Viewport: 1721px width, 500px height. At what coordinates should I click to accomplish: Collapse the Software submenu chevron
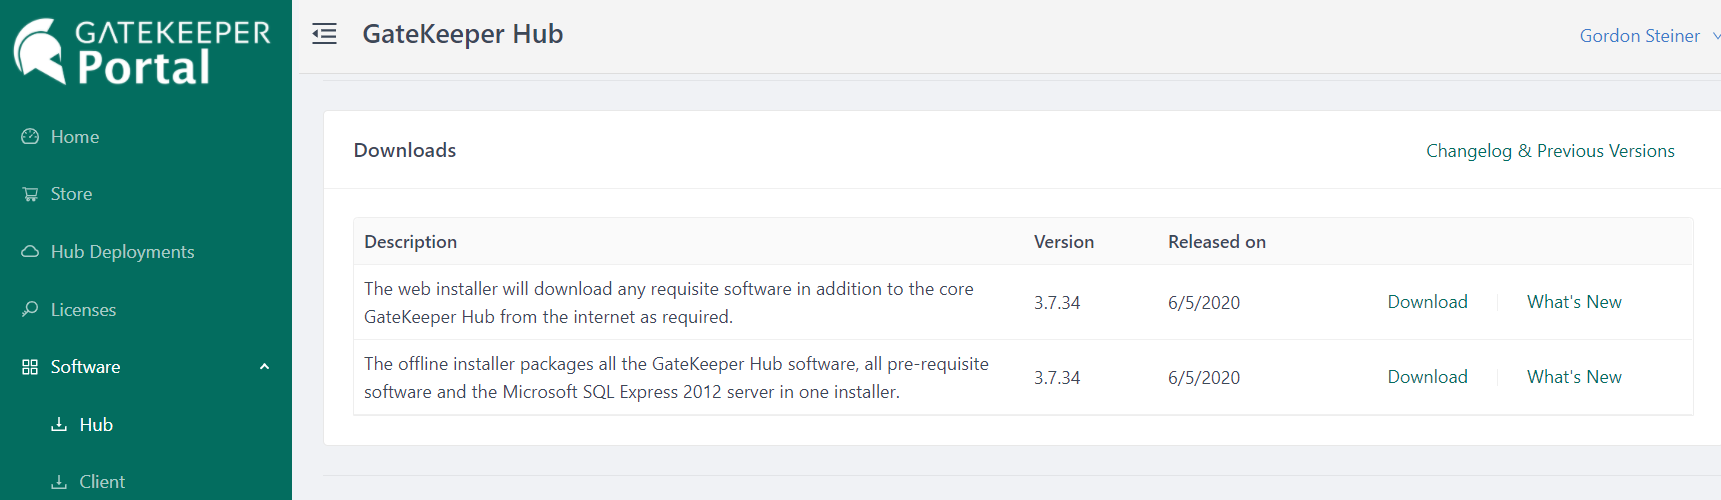264,367
